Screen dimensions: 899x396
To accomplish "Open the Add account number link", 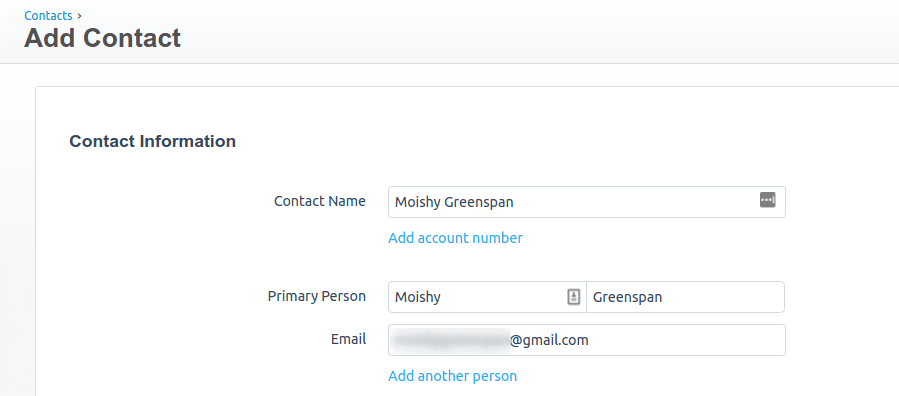I will click(x=455, y=238).
